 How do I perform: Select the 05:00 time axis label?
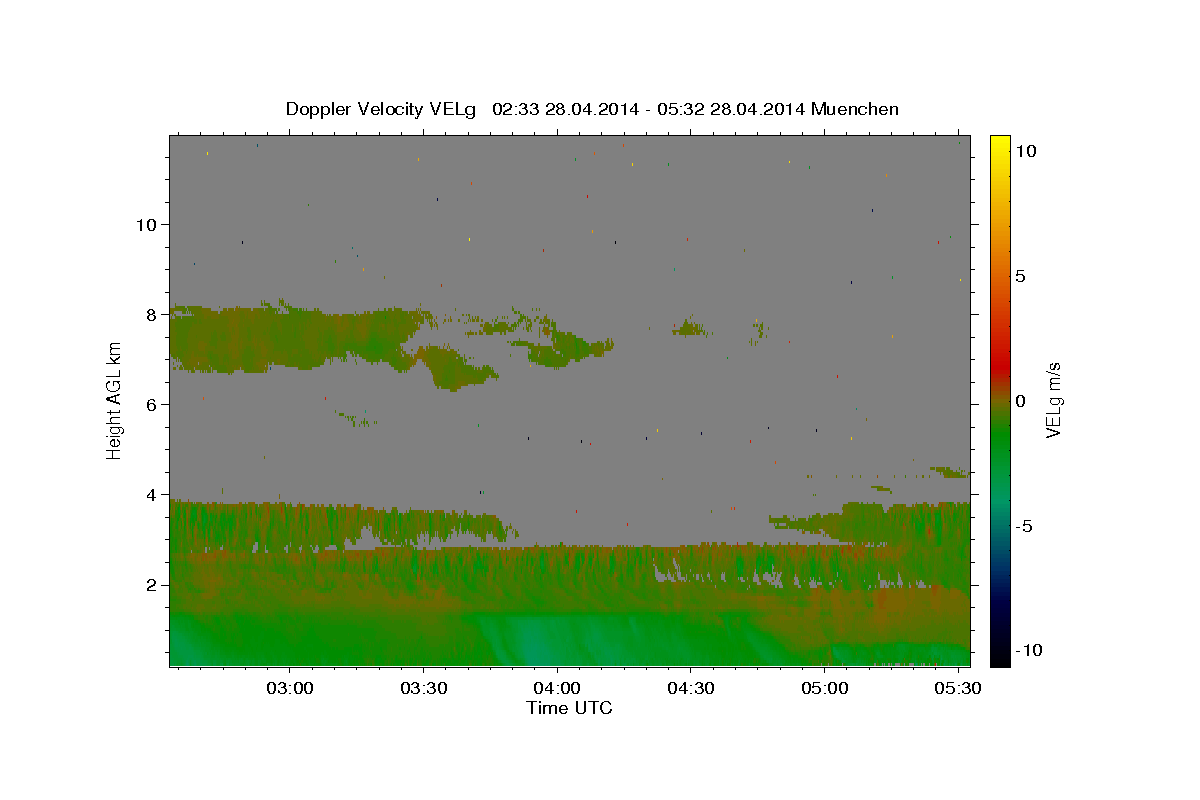click(x=825, y=688)
